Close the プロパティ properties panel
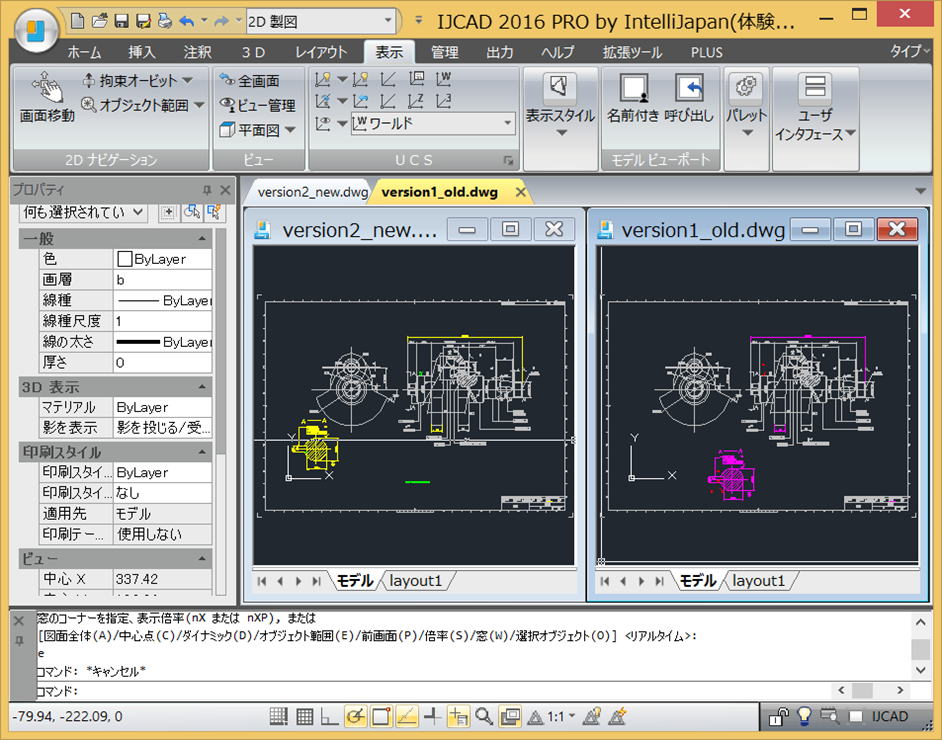 pyautogui.click(x=225, y=190)
